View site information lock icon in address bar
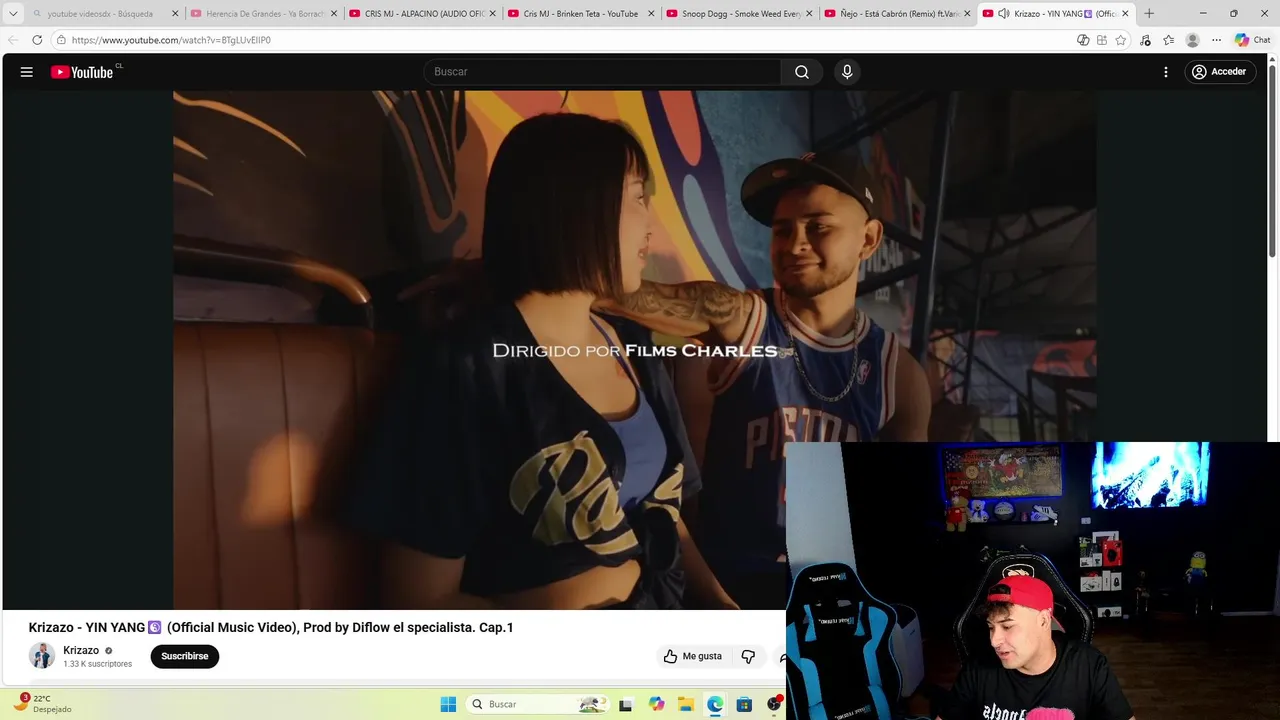Image resolution: width=1280 pixels, height=720 pixels. (61, 40)
